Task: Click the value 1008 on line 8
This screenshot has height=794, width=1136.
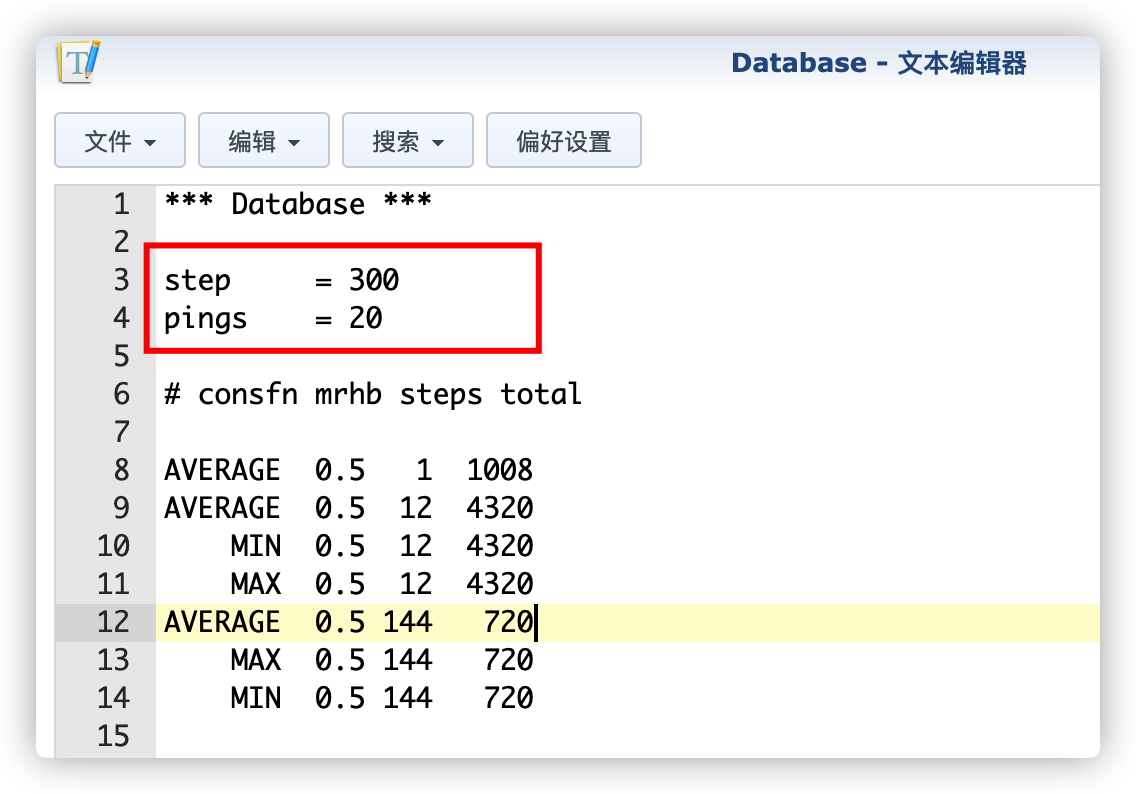Action: [x=499, y=471]
